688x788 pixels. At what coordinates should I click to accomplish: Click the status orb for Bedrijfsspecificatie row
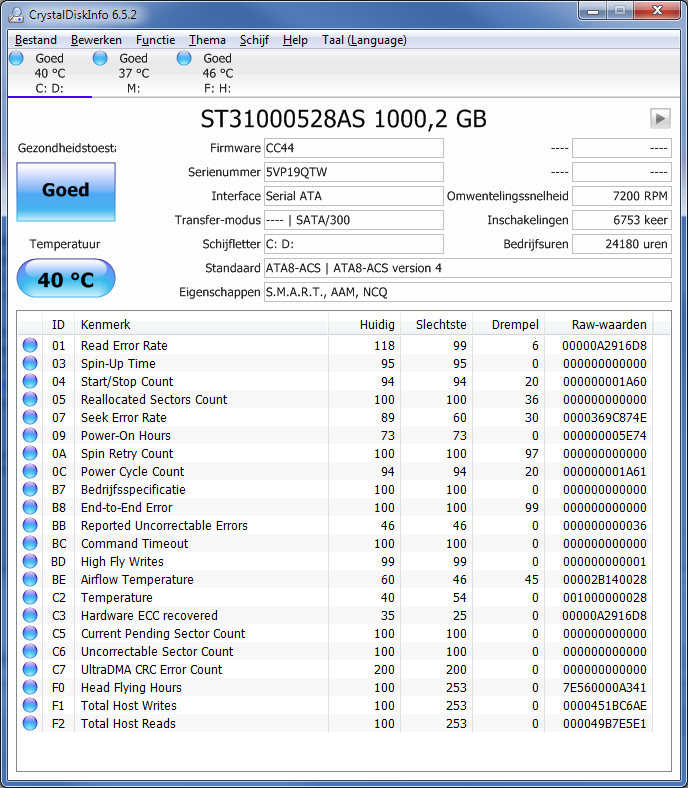click(30, 489)
